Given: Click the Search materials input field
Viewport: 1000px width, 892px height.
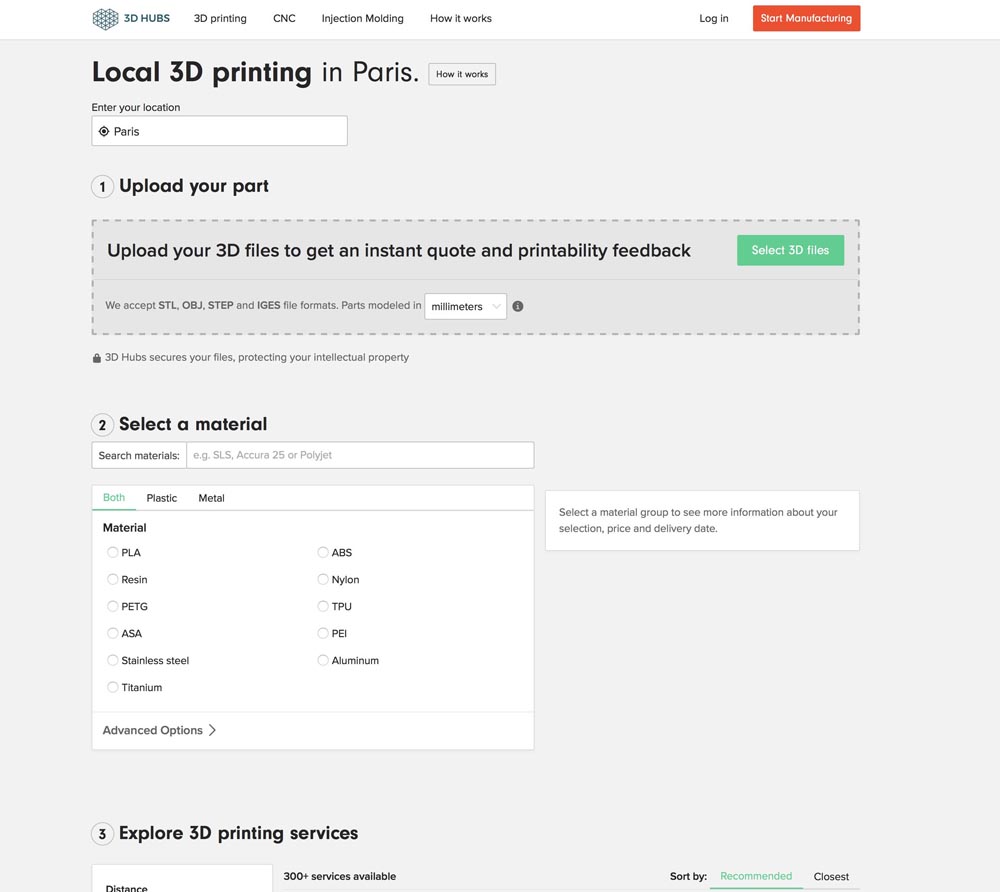Looking at the screenshot, I should 360,455.
